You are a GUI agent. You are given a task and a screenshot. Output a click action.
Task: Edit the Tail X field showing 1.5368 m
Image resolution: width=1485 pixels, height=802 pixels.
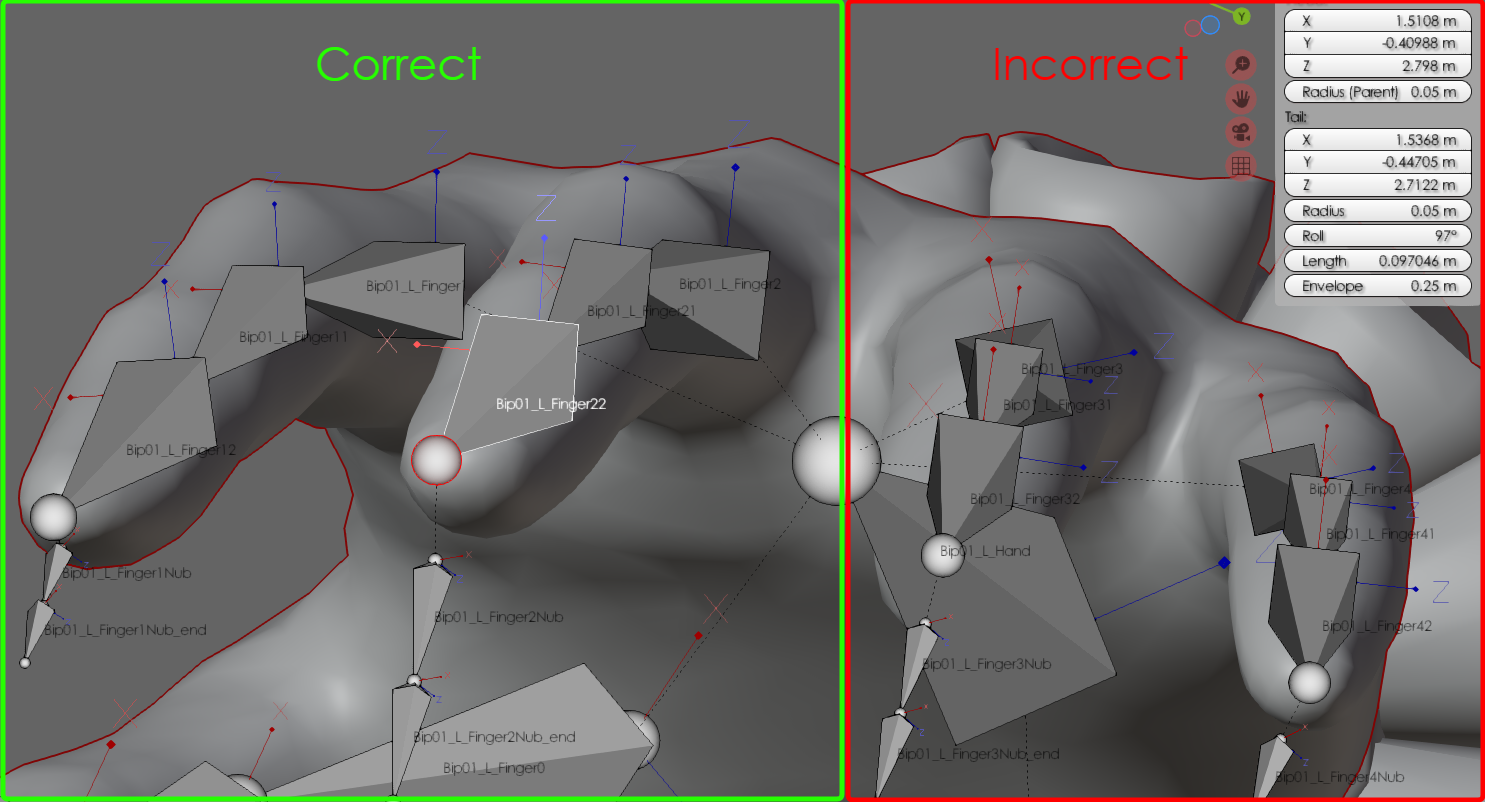point(1378,140)
